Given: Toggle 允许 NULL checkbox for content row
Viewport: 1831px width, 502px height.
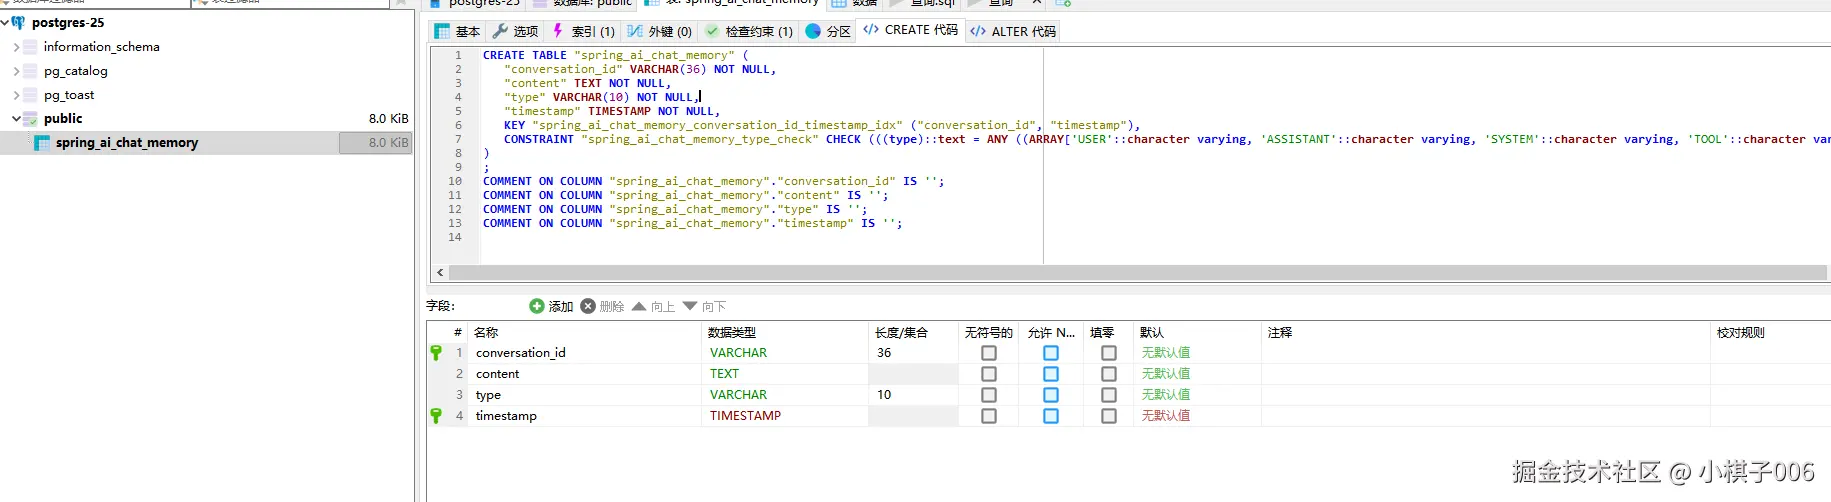Looking at the screenshot, I should (x=1051, y=374).
